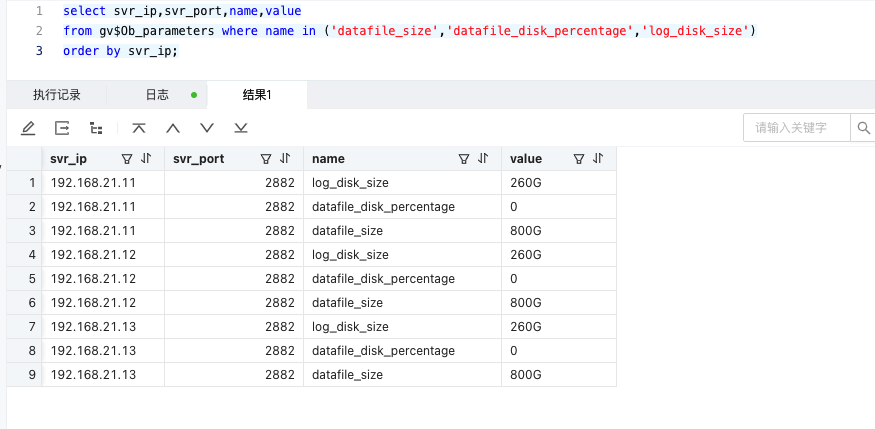The width and height of the screenshot is (875, 429).
Task: Jump to last row arrow icon
Action: [241, 128]
